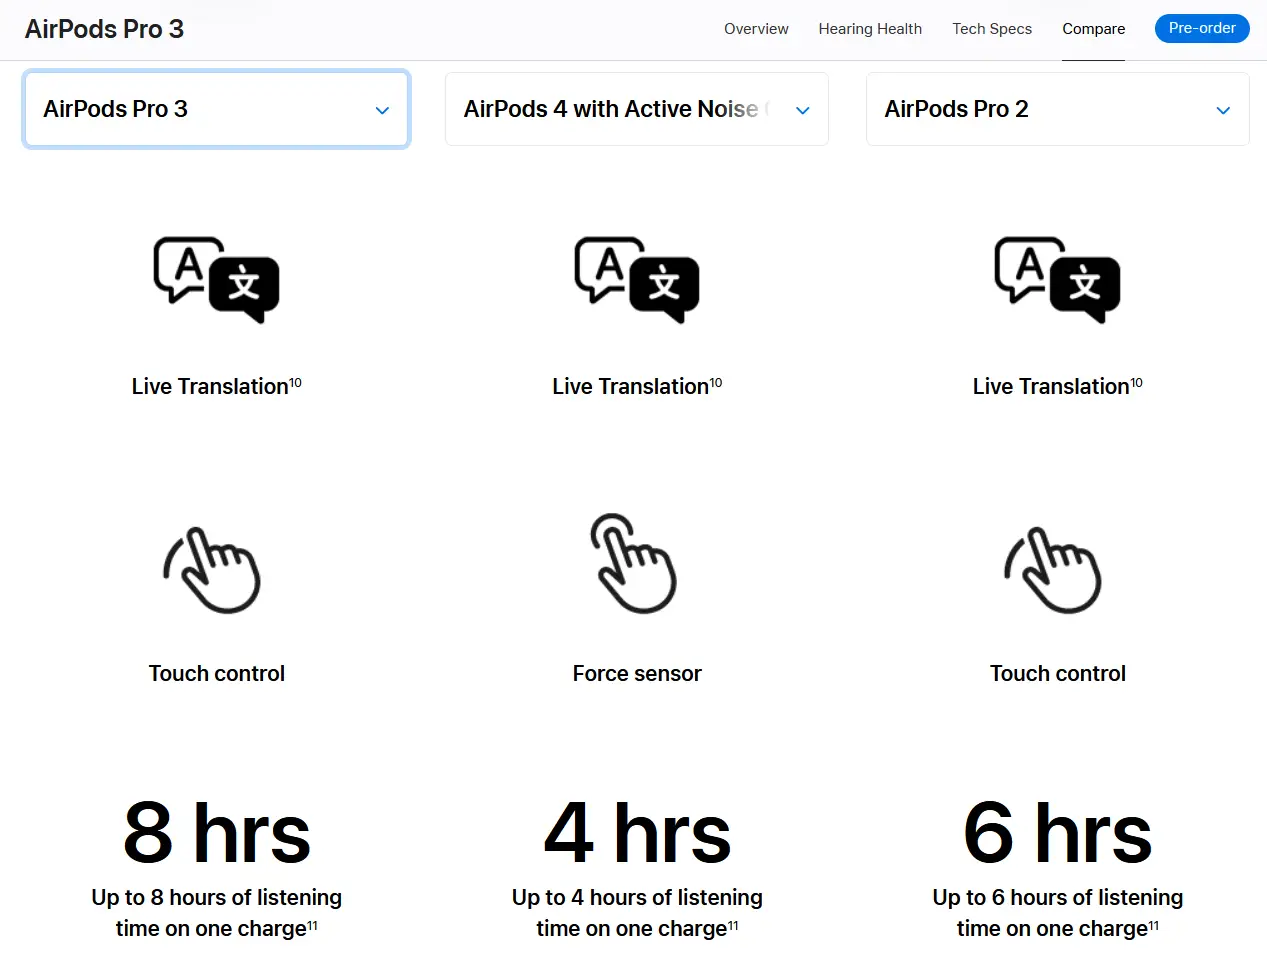This screenshot has width=1267, height=970.
Task: Click "Up to 4 hours of listening" text
Action: coord(637,898)
